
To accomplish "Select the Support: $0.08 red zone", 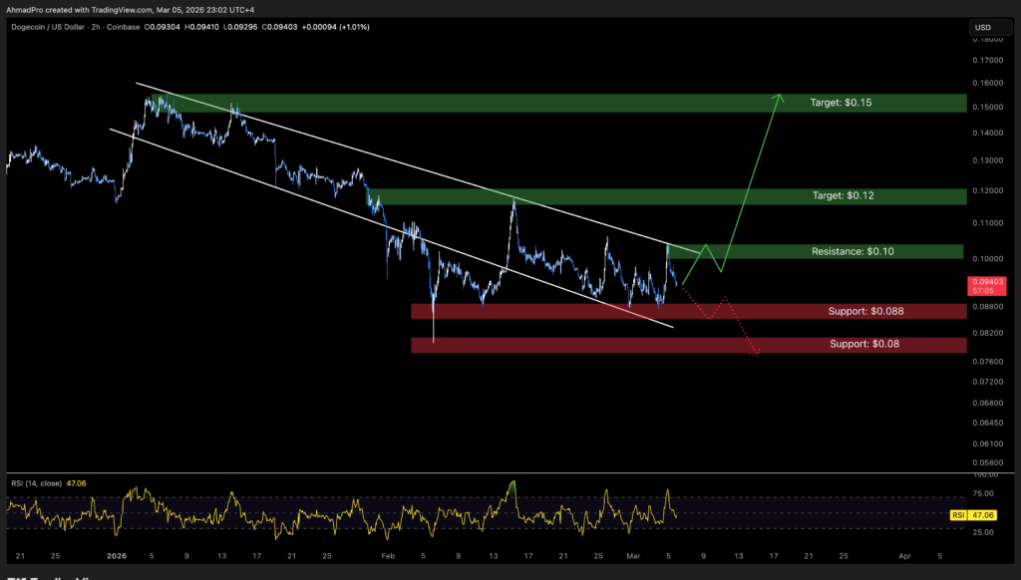I will click(870, 344).
